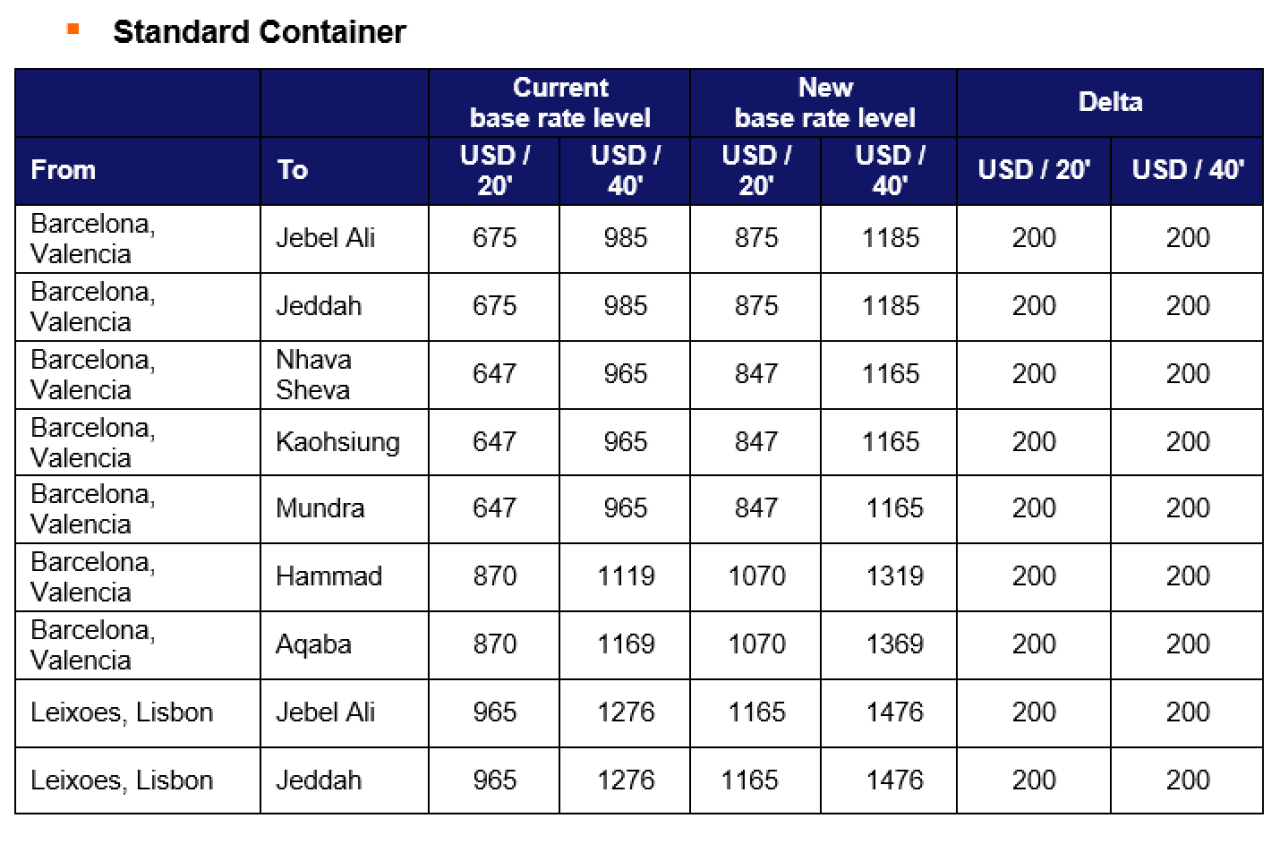This screenshot has width=1280, height=861.
Task: Click the Current base rate level header
Action: coord(560,102)
